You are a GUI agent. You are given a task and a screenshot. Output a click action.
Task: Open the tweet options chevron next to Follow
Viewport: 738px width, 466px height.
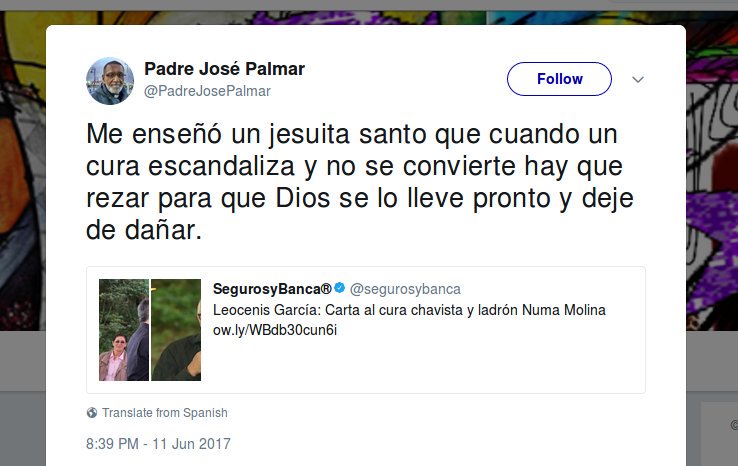pos(638,79)
